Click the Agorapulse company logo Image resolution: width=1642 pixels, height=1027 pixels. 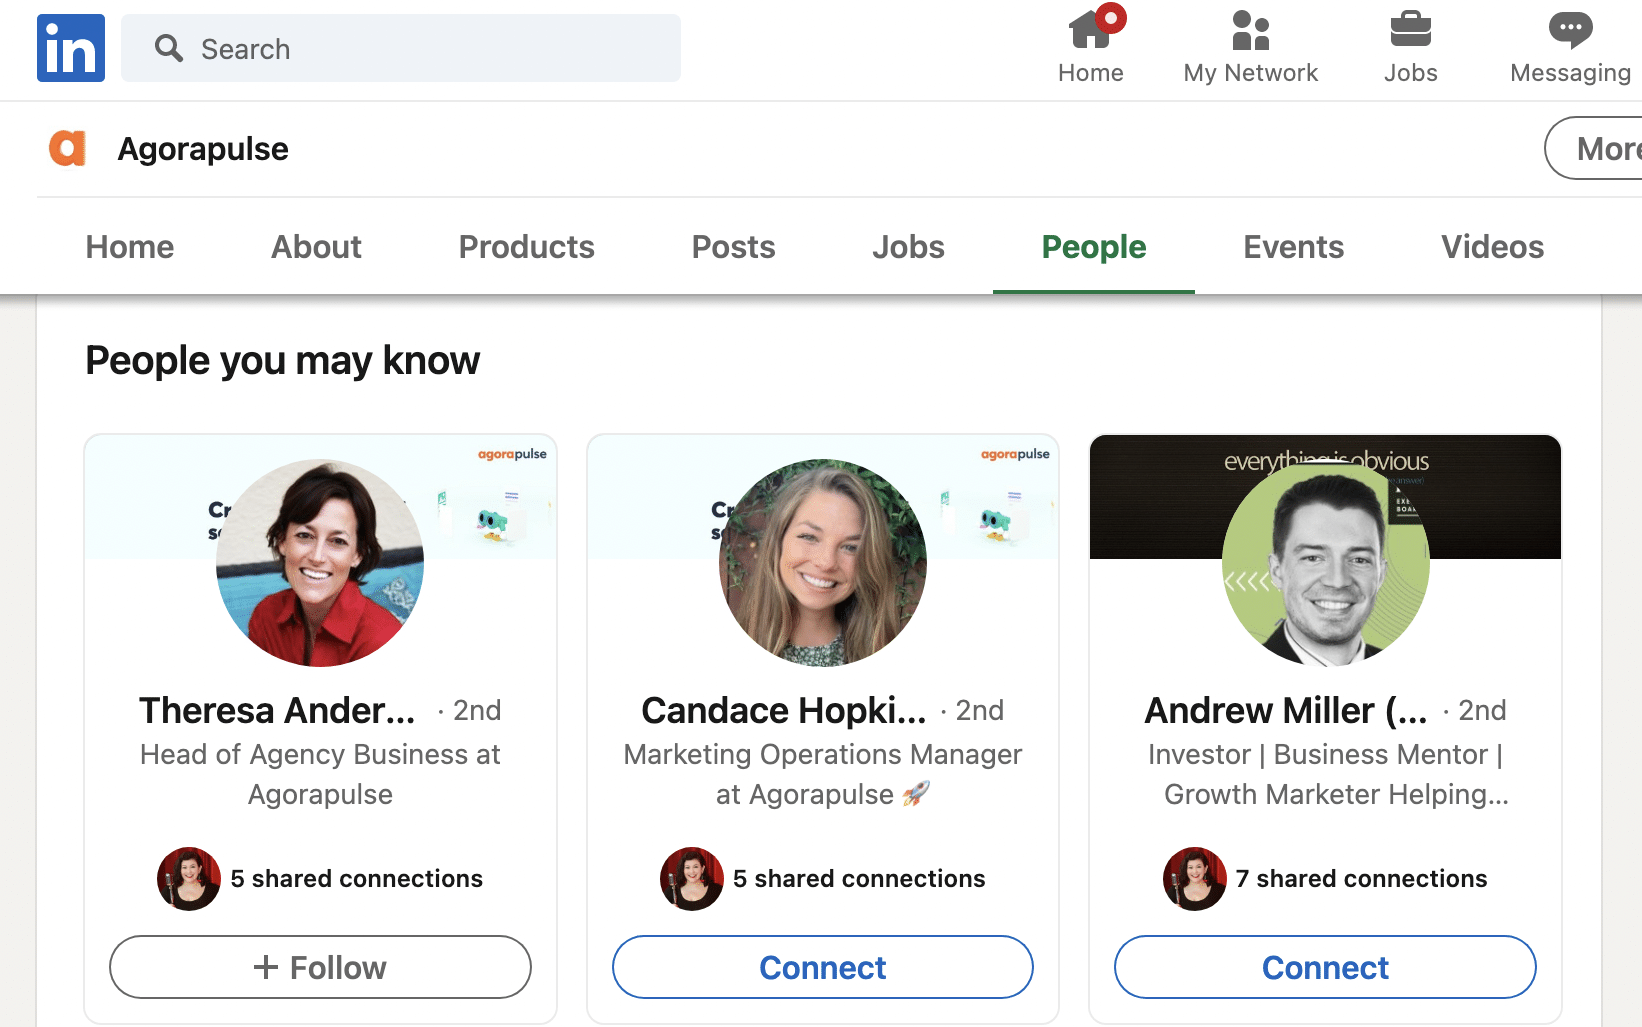click(68, 149)
